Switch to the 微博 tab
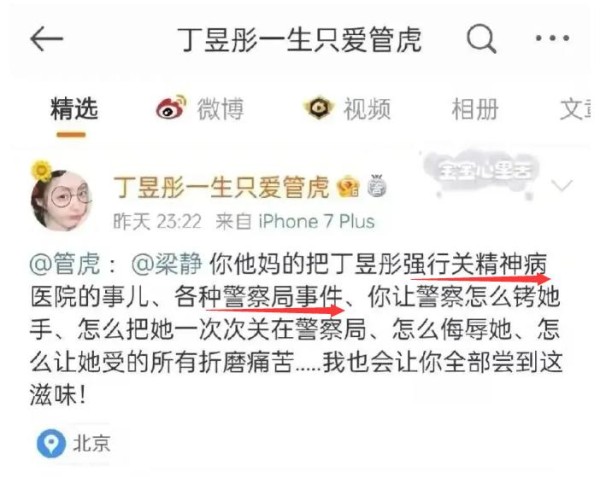The width and height of the screenshot is (600, 477). click(220, 109)
